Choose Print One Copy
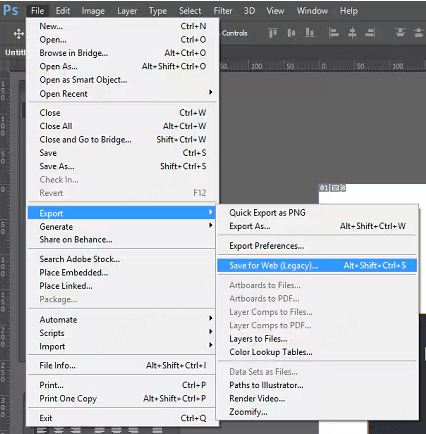The width and height of the screenshot is (426, 434). pos(122,398)
